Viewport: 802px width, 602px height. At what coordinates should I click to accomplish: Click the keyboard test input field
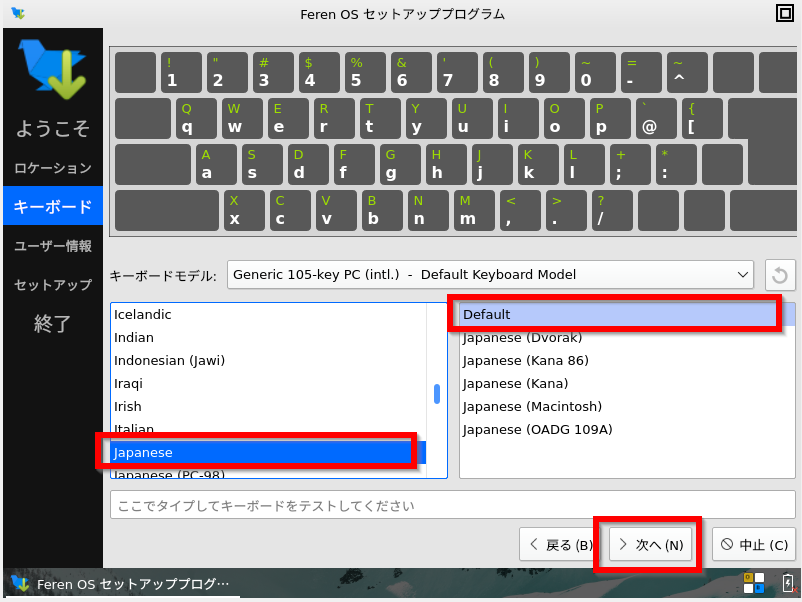point(453,505)
